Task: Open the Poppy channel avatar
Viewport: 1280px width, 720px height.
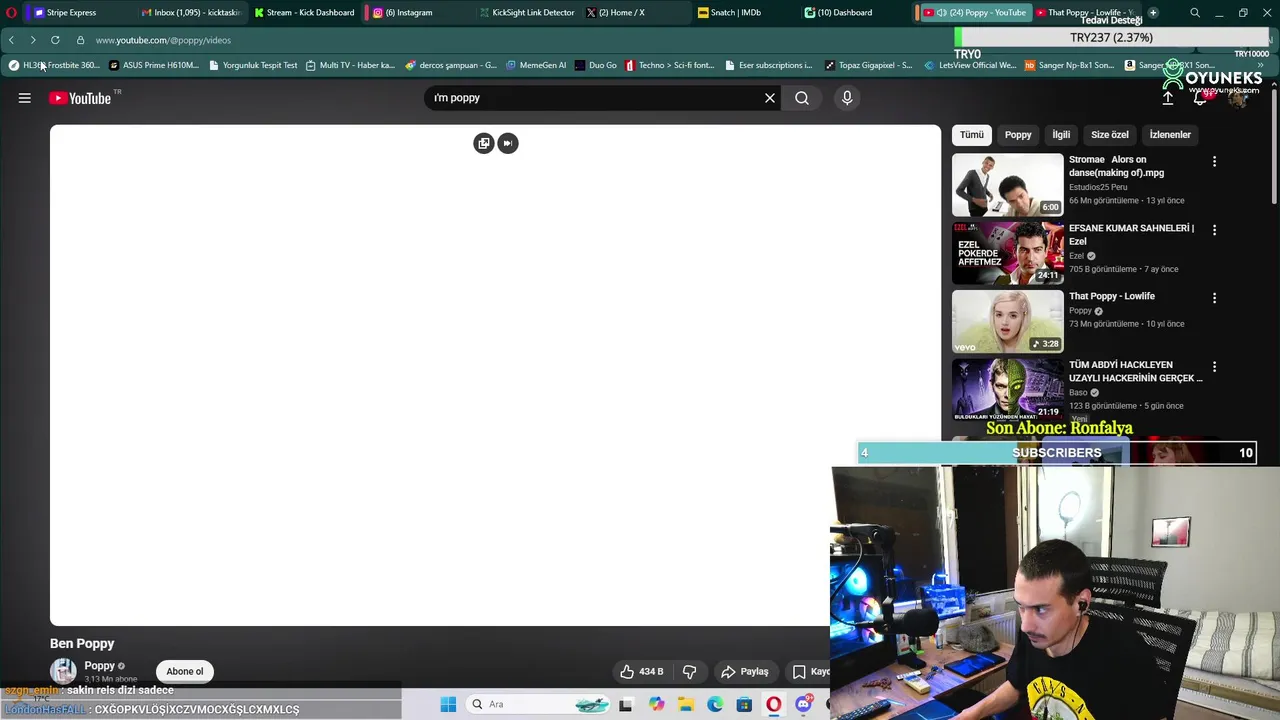Action: 64,671
